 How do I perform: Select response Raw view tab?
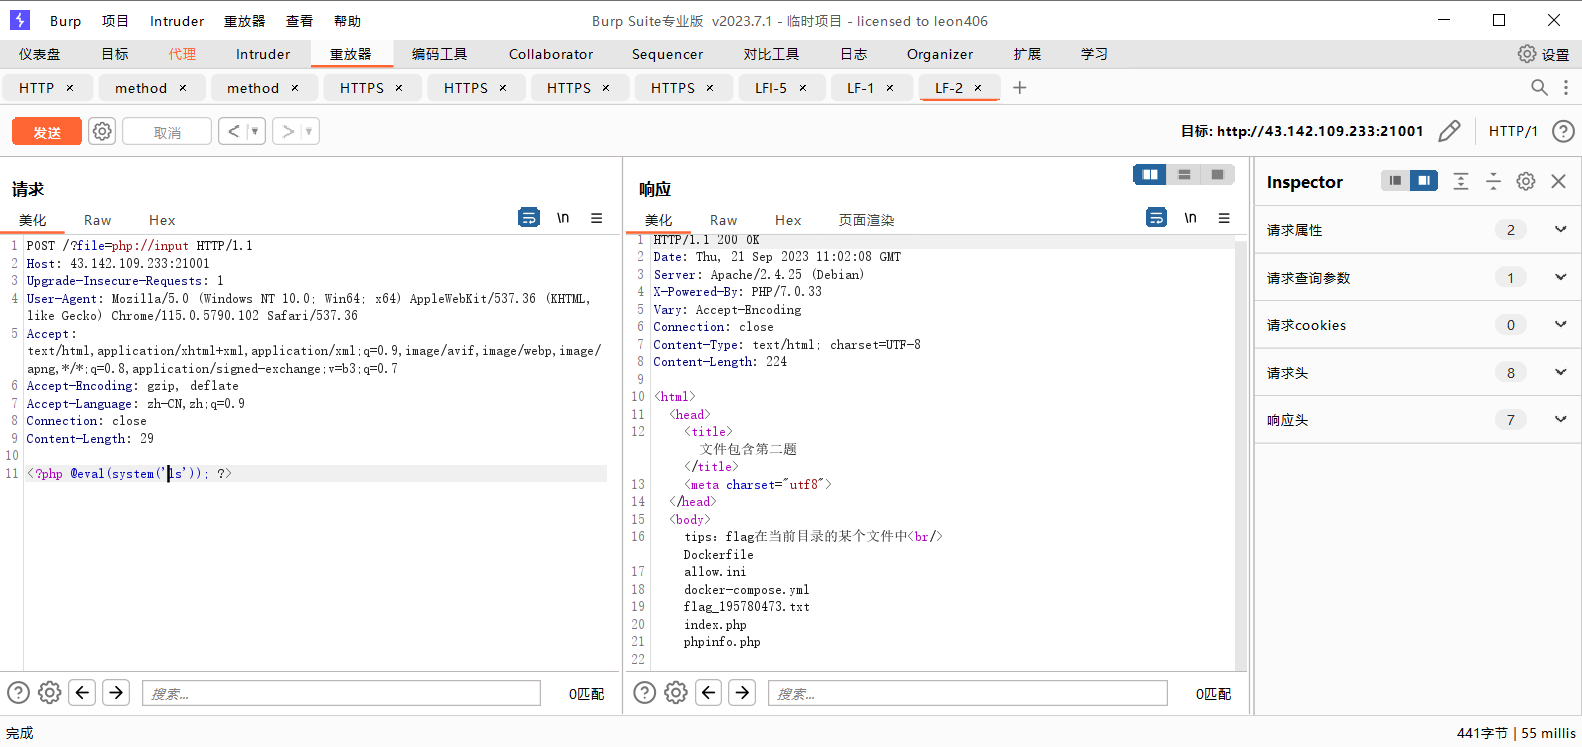(723, 220)
